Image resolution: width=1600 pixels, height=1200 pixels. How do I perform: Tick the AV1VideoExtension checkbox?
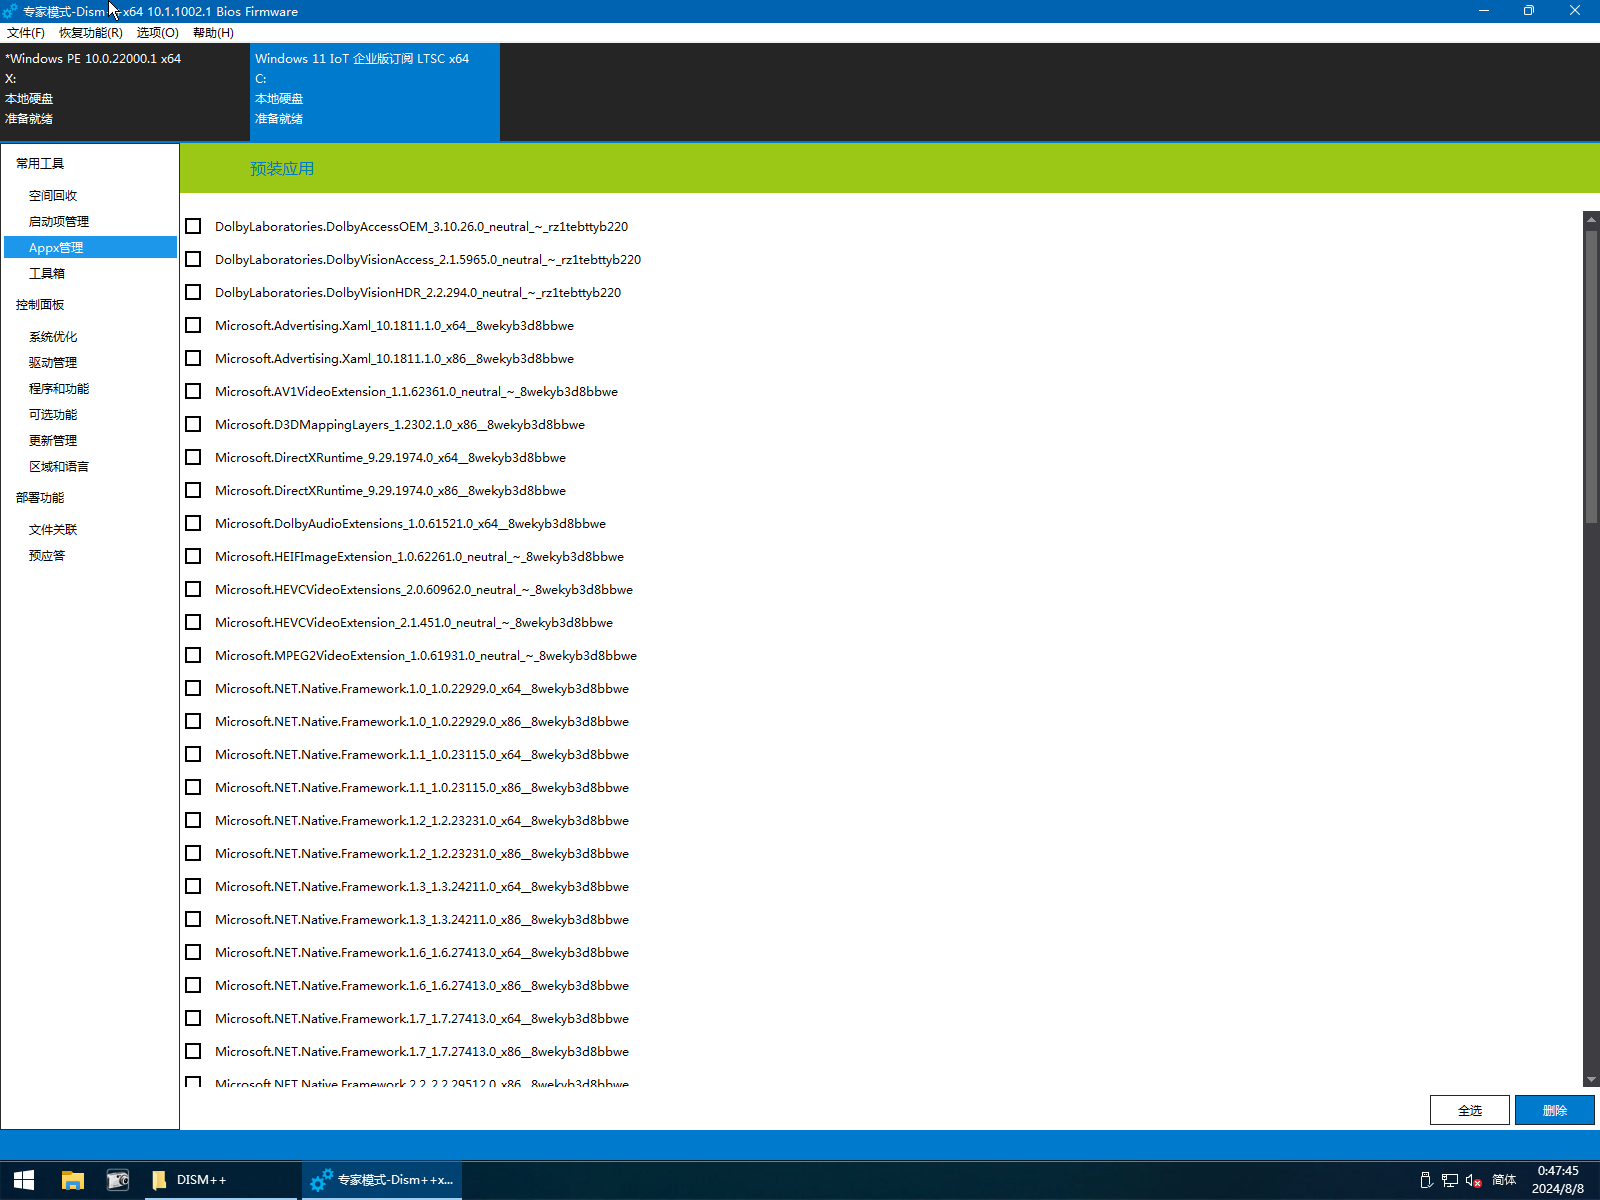click(x=193, y=391)
